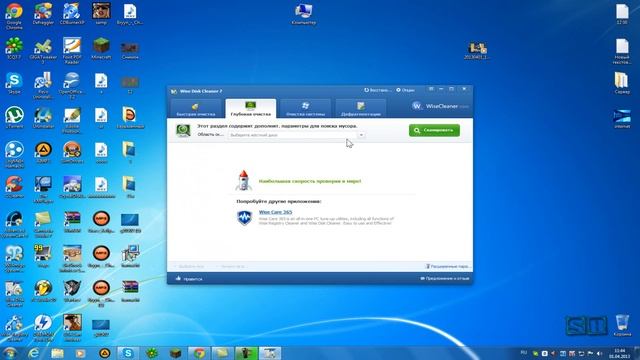Image resolution: width=640 pixels, height=360 pixels.
Task: Open Internet Explorer from taskbar
Action: pos(33,353)
